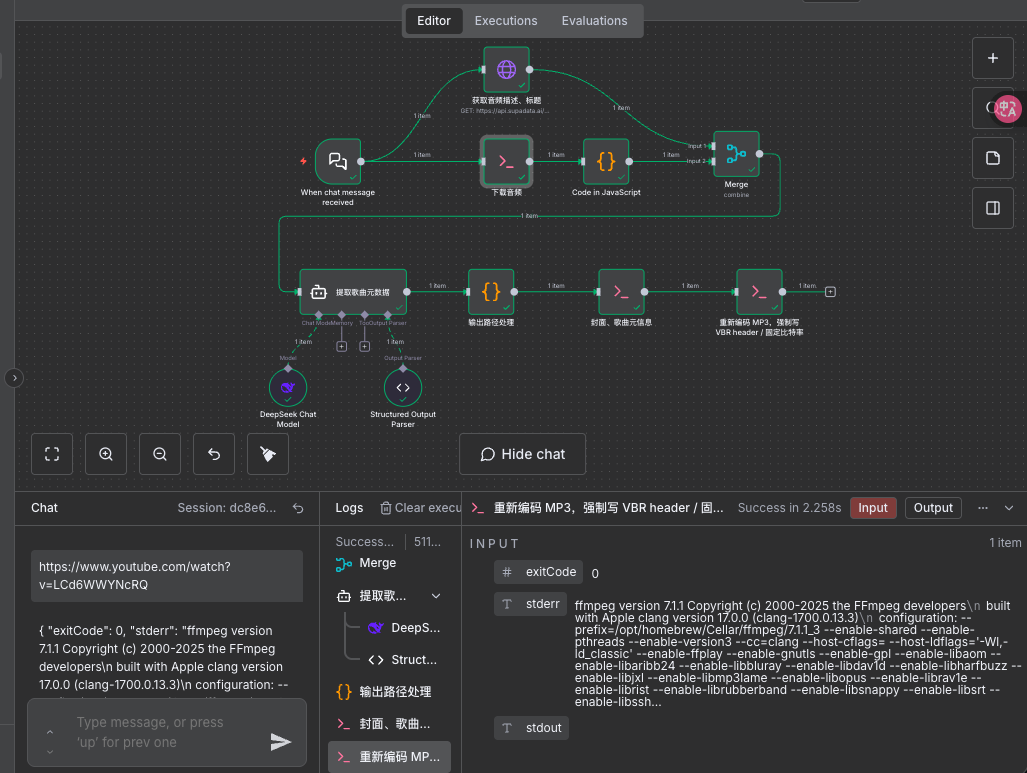Add a sticky note to canvas
This screenshot has height=773, width=1027.
coord(993,158)
